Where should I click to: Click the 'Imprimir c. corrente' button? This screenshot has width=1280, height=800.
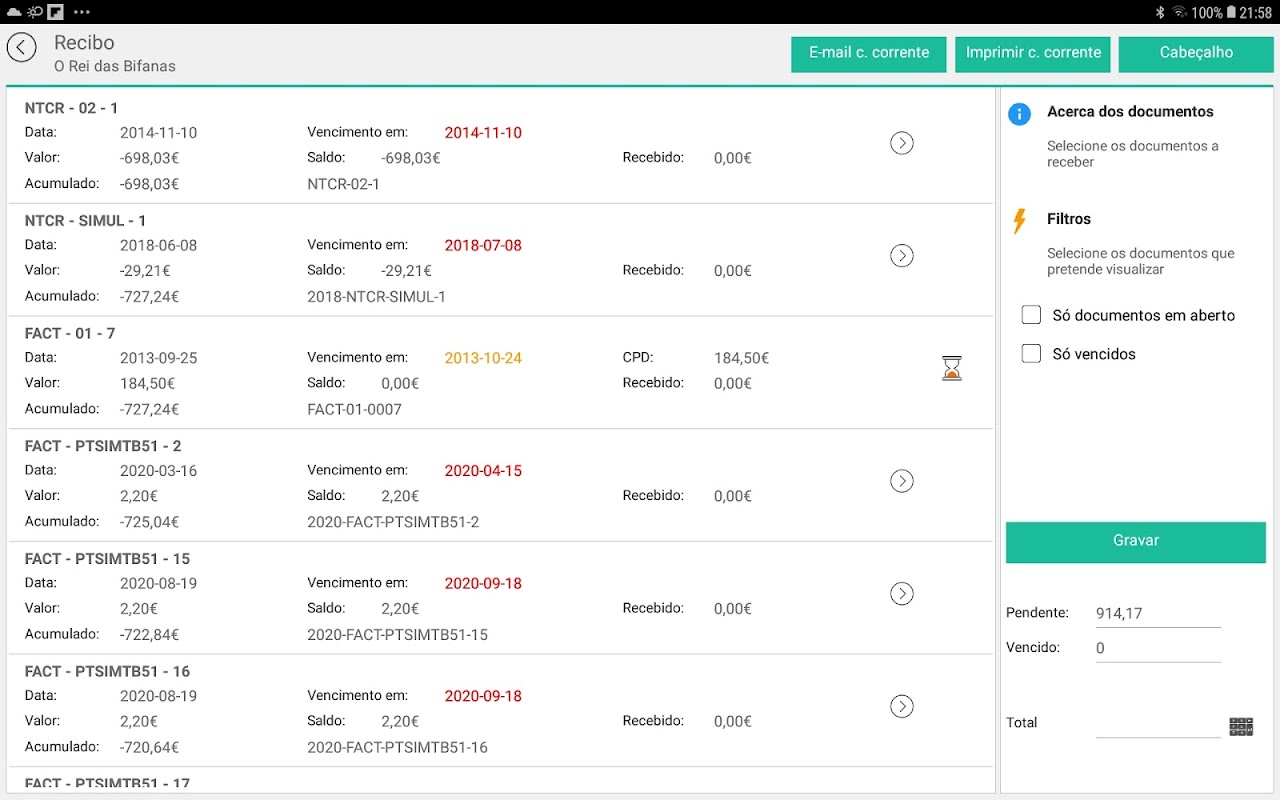pyautogui.click(x=1033, y=54)
